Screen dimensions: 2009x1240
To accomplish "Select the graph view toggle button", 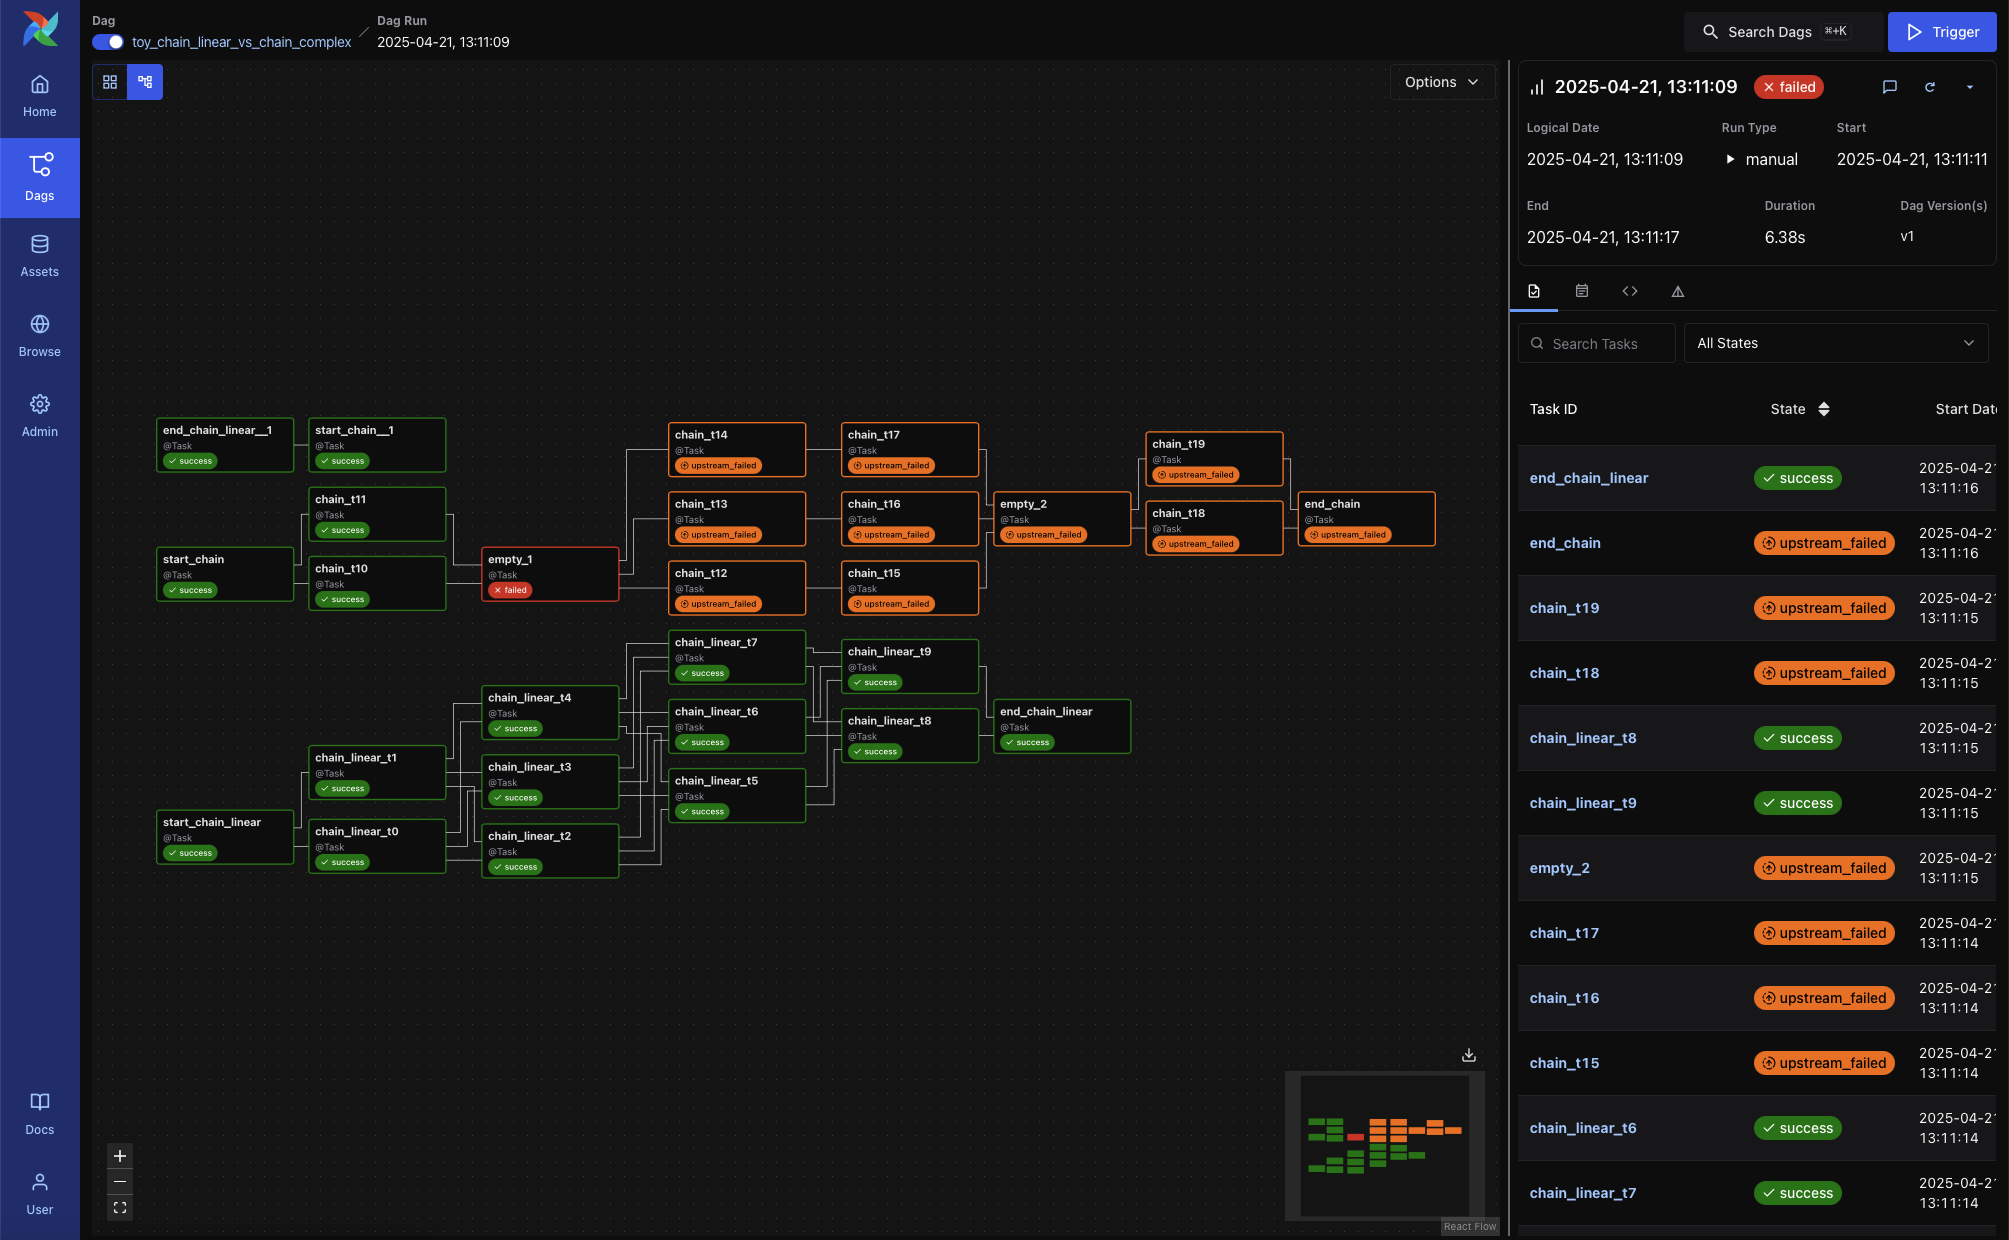I will (x=145, y=82).
